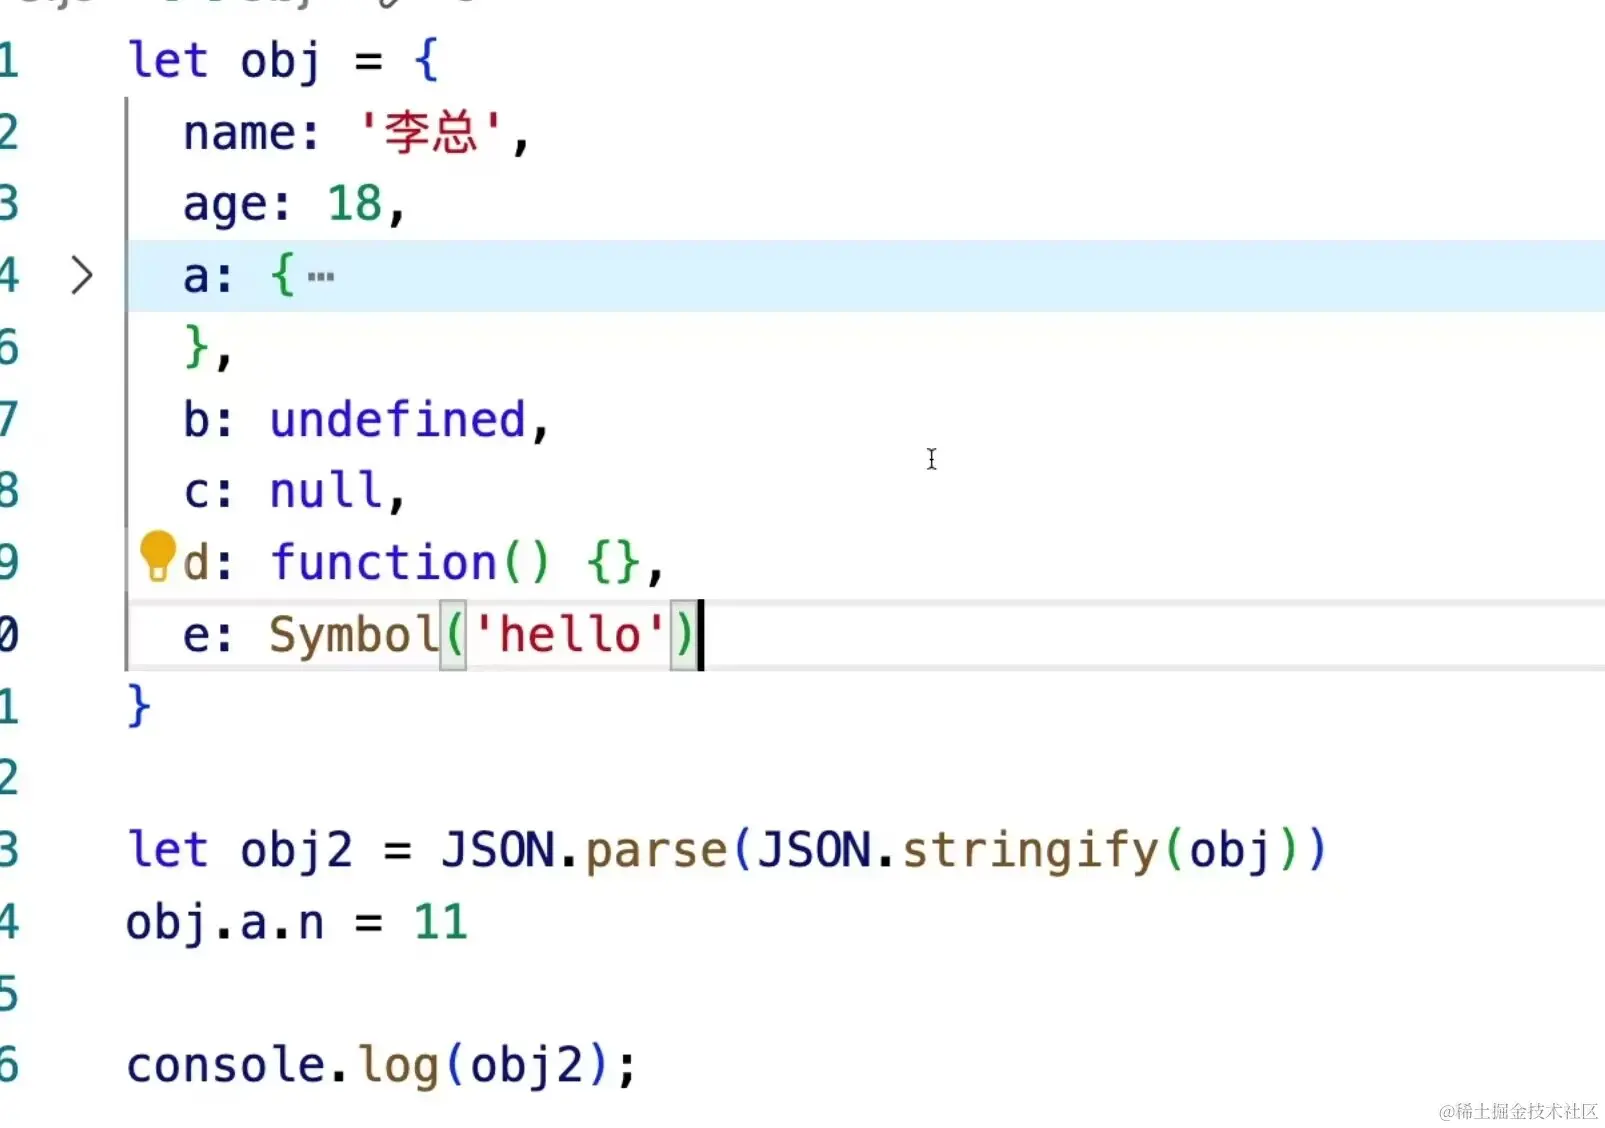Click 'stringify' in JSON.stringify call
Viewport: 1605px width, 1128px height.
(x=1030, y=850)
